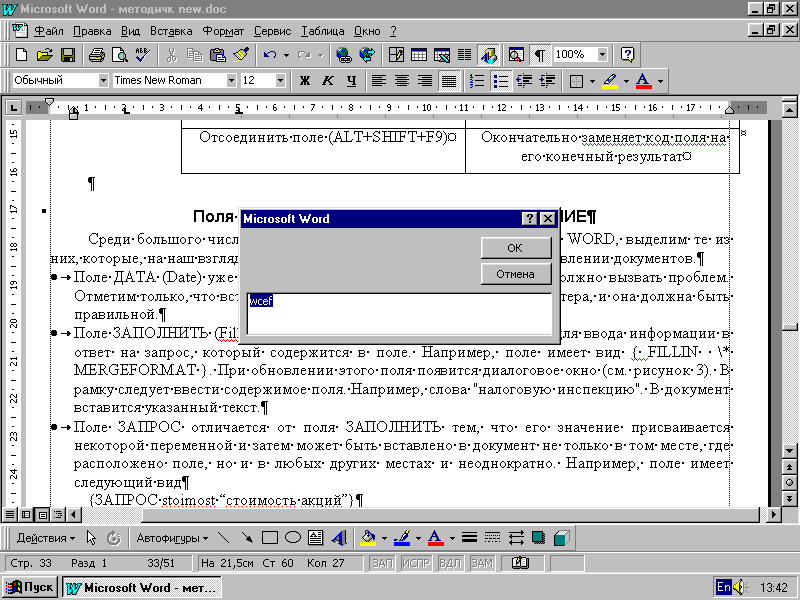Screen dimensions: 800x600
Task: Paste from the clipboard
Action: click(218, 55)
